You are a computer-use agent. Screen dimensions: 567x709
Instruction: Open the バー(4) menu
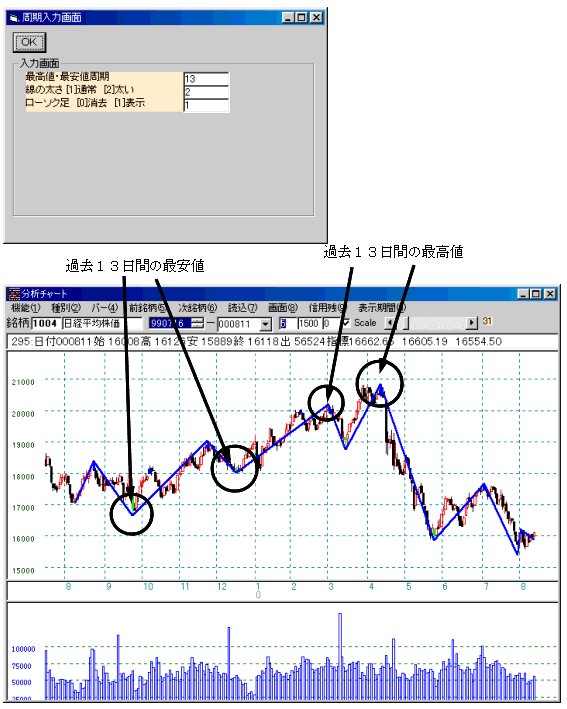(104, 308)
